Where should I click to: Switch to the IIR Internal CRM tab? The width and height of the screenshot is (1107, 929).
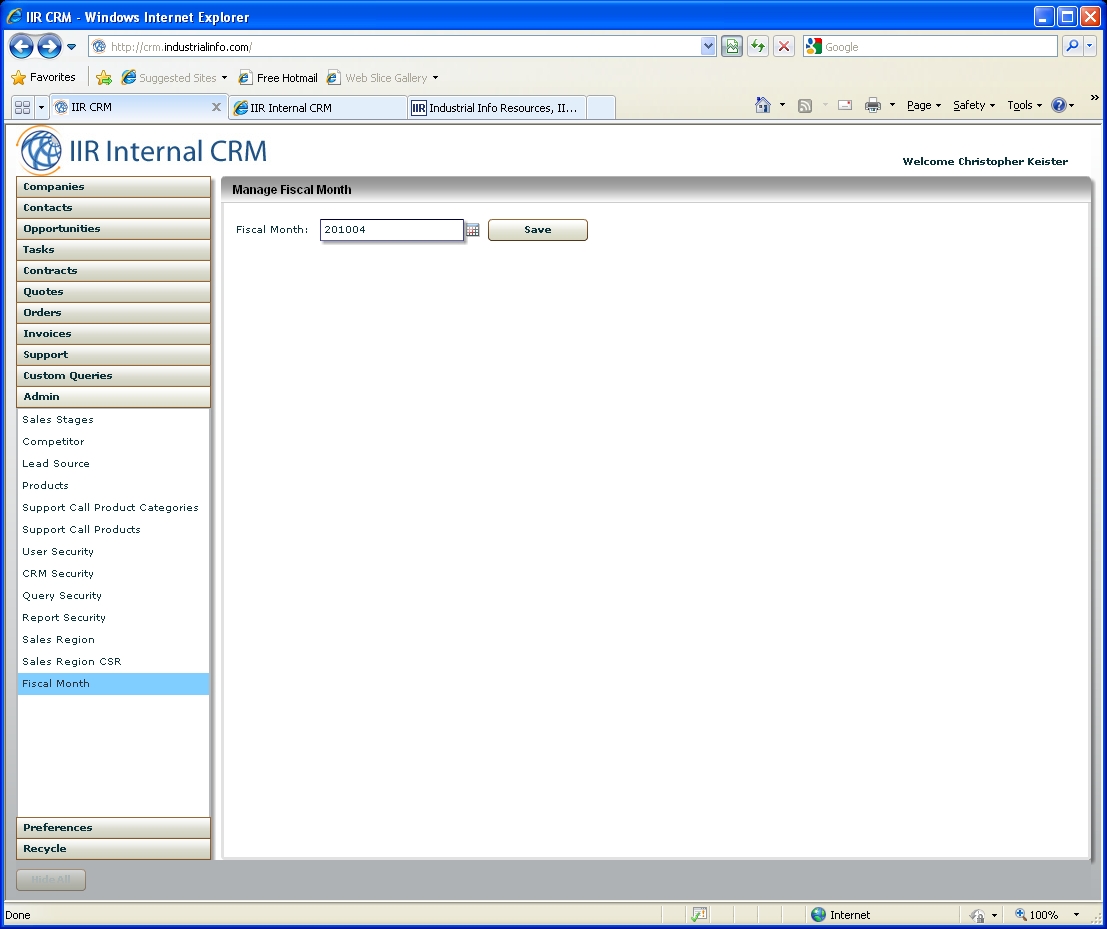tap(318, 108)
